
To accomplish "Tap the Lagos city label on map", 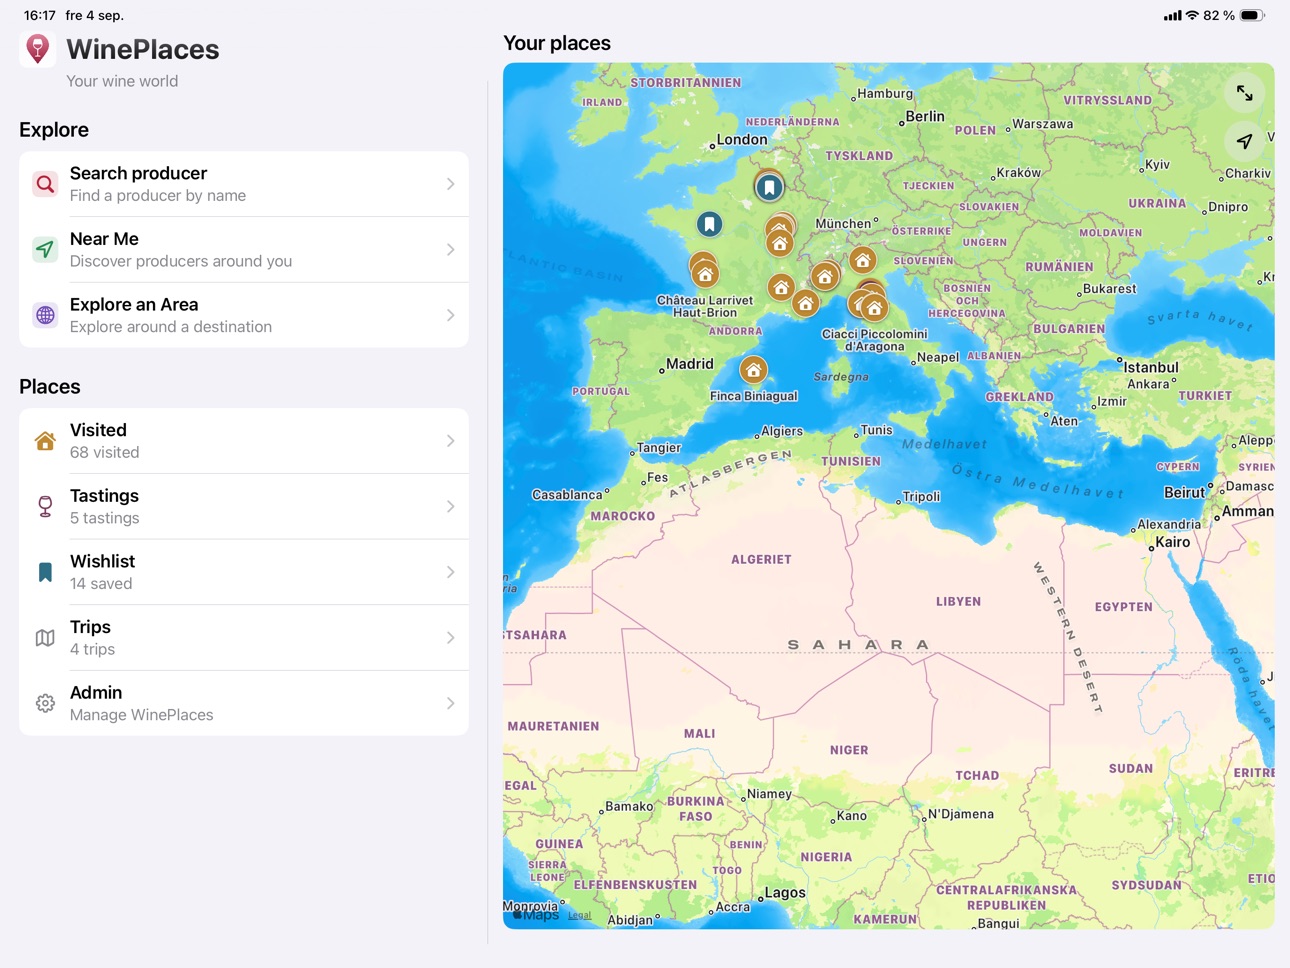I will 785,893.
